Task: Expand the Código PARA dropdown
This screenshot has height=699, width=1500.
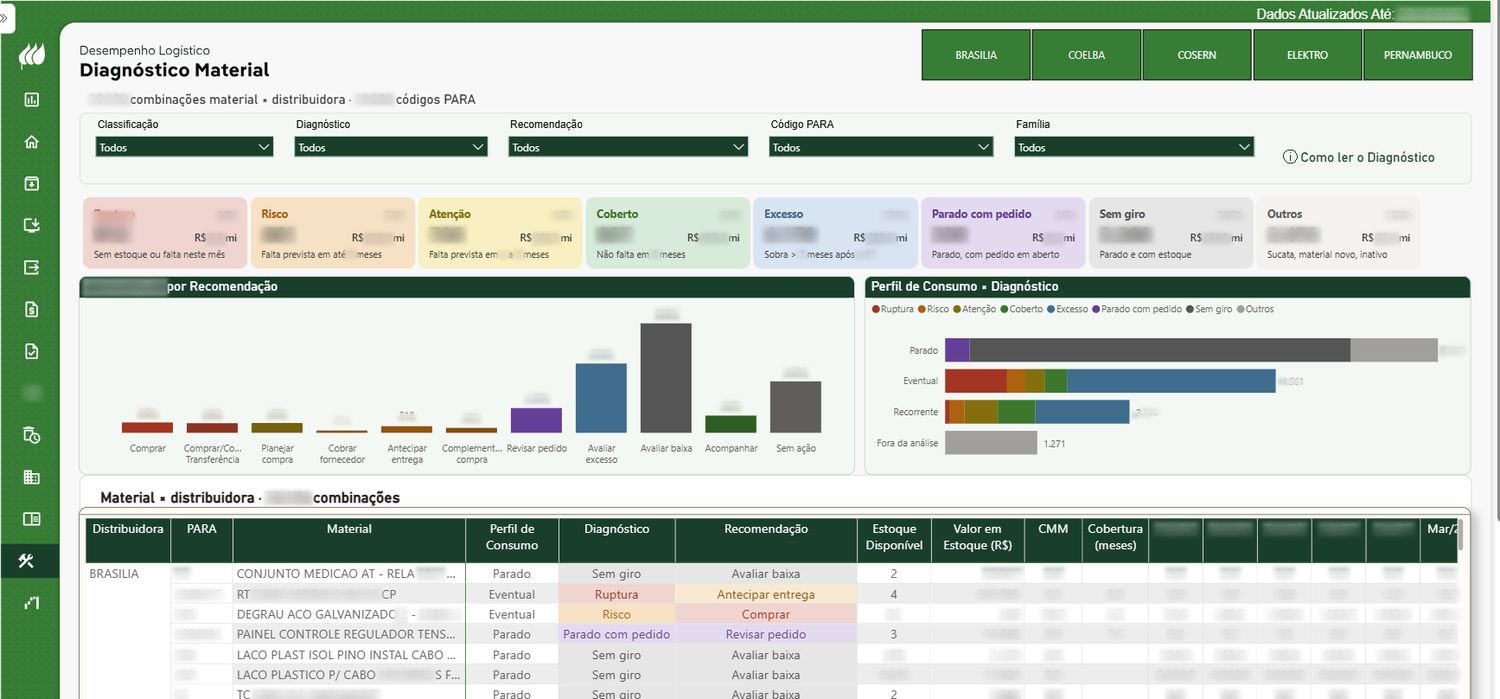Action: (x=881, y=147)
